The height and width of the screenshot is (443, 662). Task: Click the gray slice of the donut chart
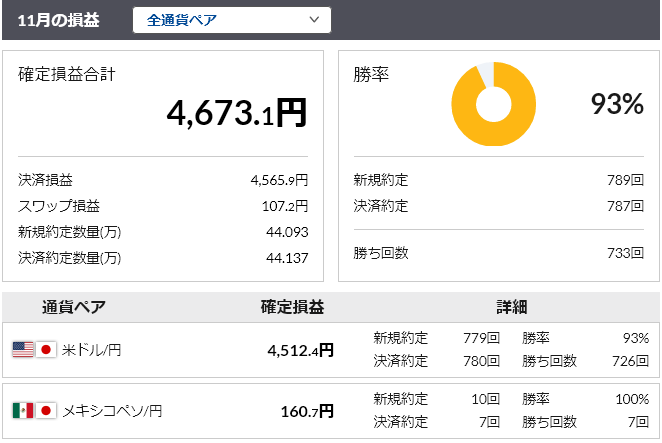[486, 75]
